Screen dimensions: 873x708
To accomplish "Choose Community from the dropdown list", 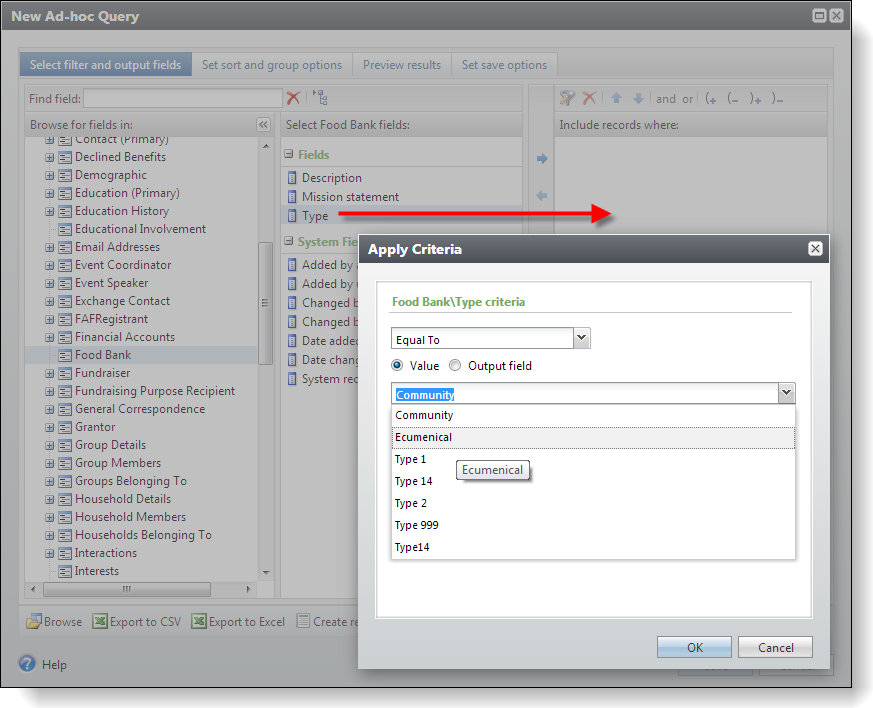I will 594,415.
